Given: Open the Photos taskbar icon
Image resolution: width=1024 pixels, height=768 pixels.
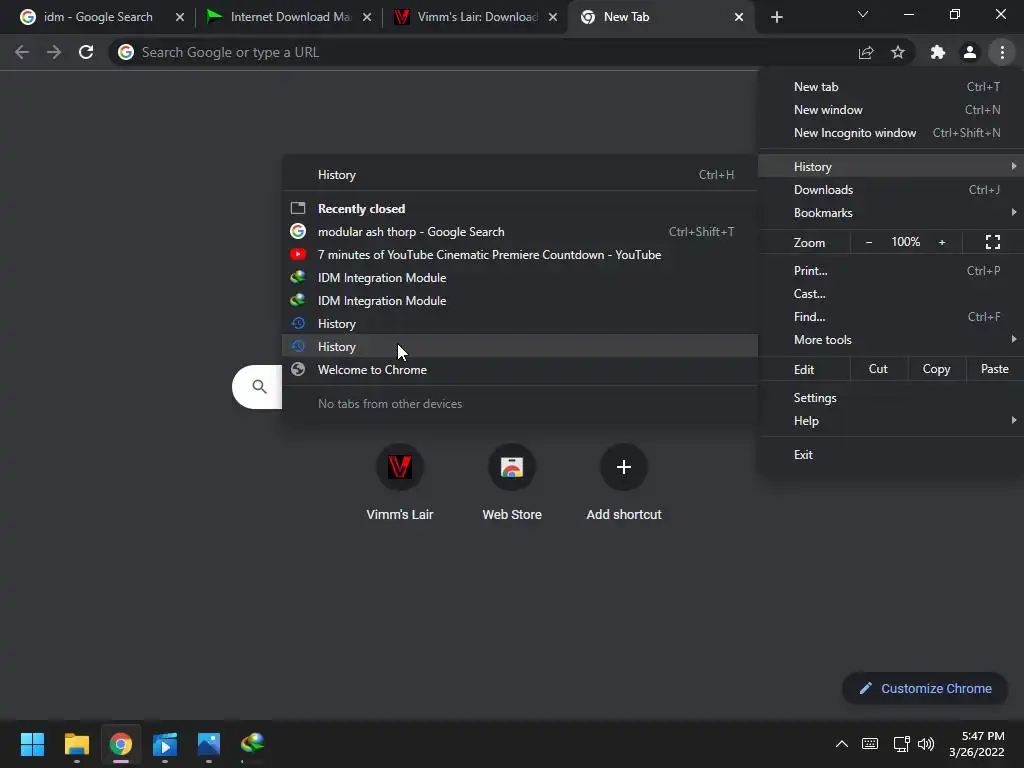Looking at the screenshot, I should point(209,744).
